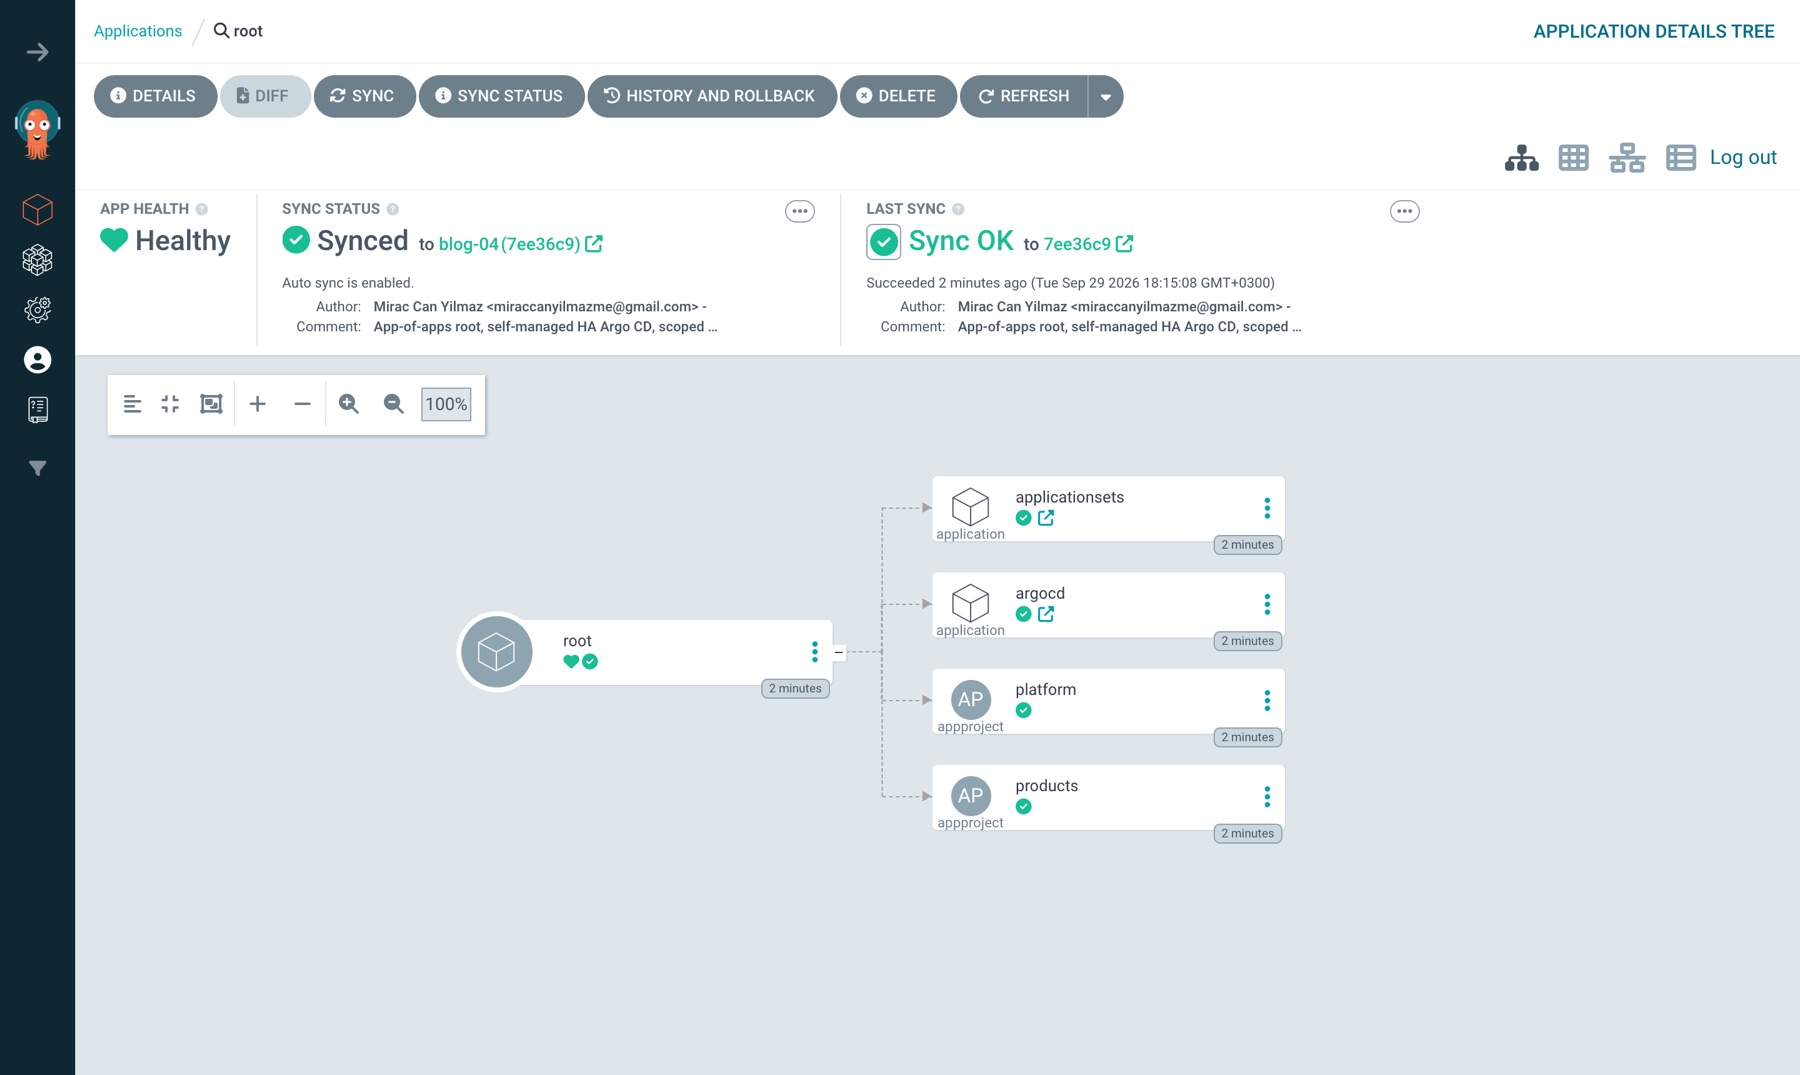Viewport: 1800px width, 1075px height.
Task: Open argocd application external link icon
Action: coord(1046,614)
